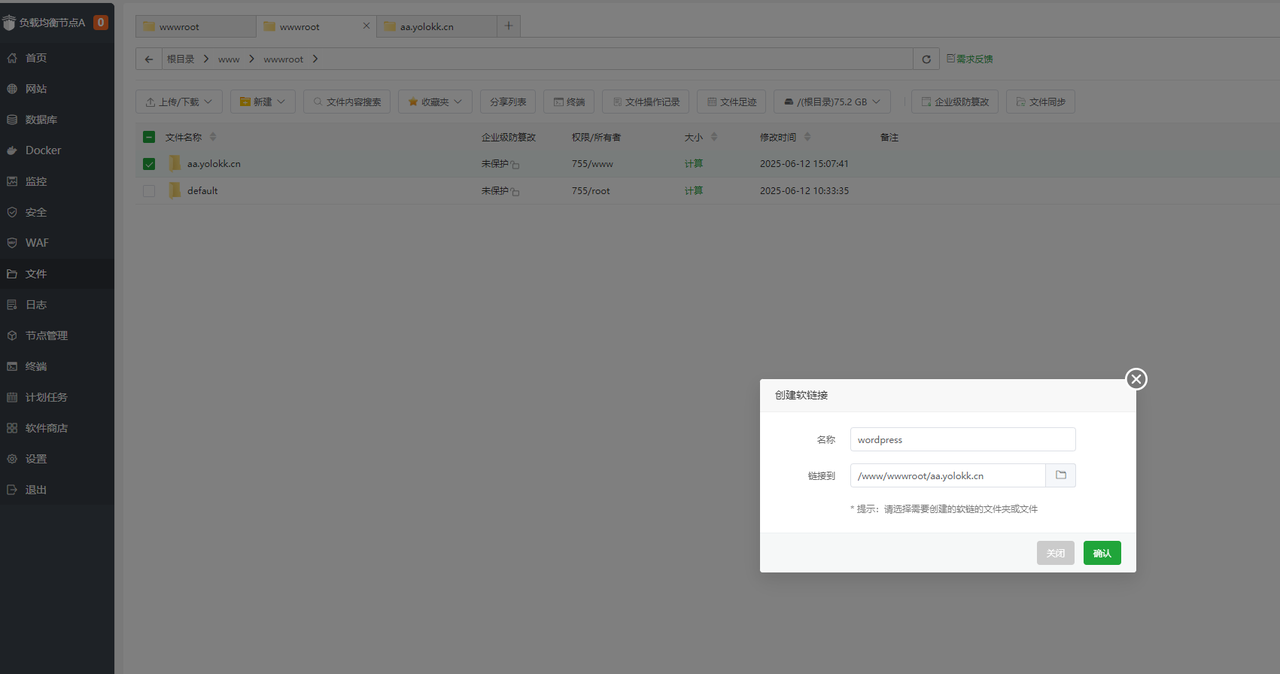Image resolution: width=1280 pixels, height=674 pixels.
Task: Click the wordpress name input field
Action: point(962,439)
